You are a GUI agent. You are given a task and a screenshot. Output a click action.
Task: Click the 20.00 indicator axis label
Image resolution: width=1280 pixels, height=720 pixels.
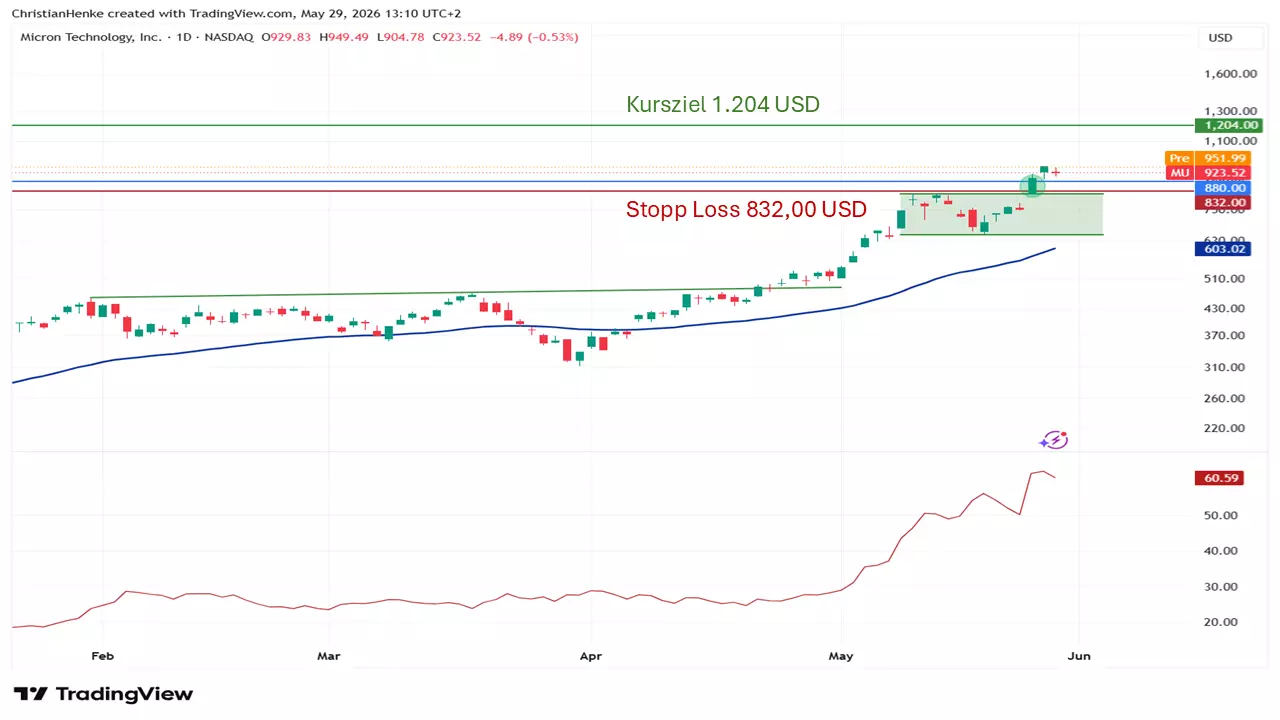(1222, 622)
